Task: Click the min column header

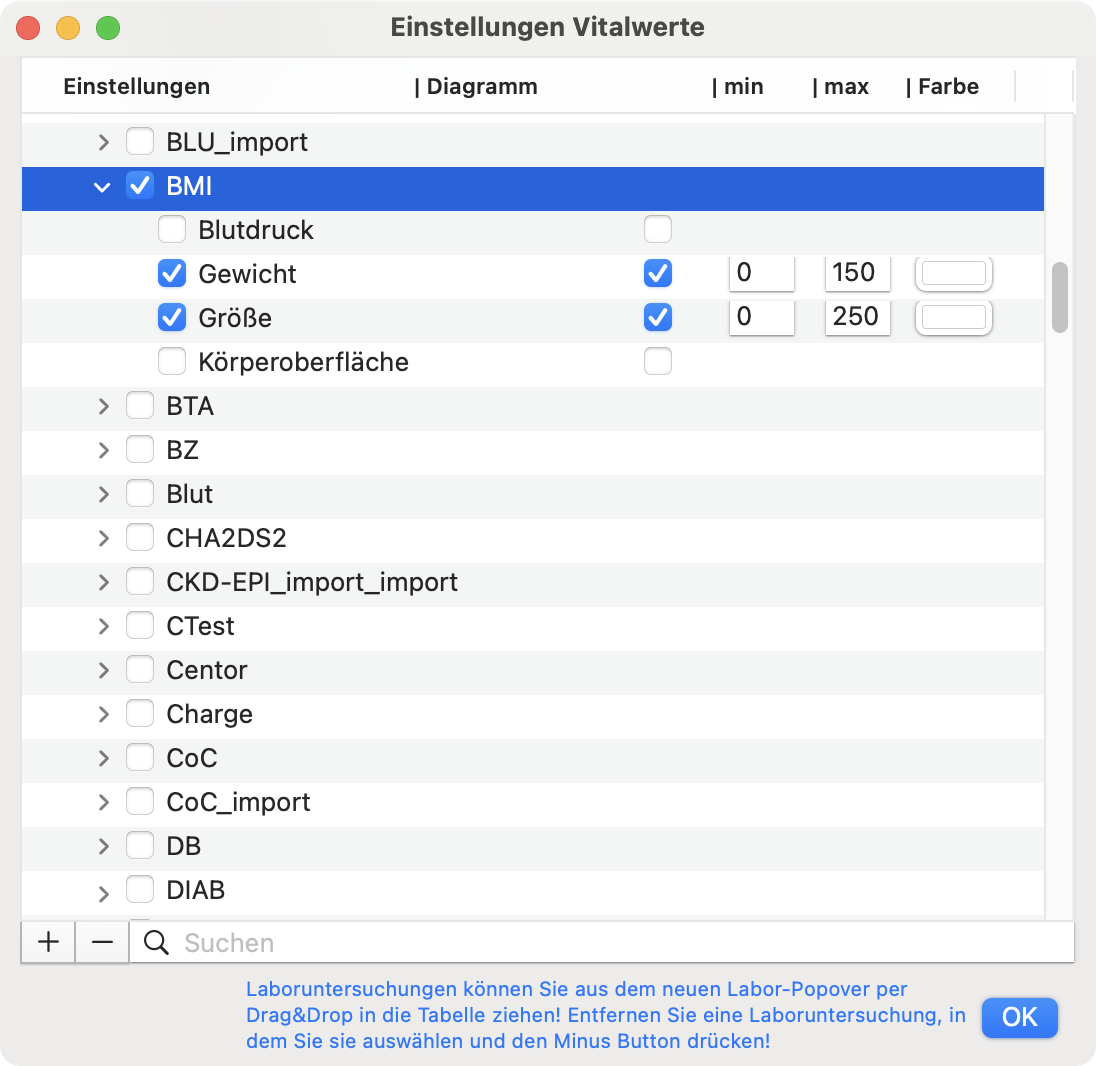Action: (737, 86)
